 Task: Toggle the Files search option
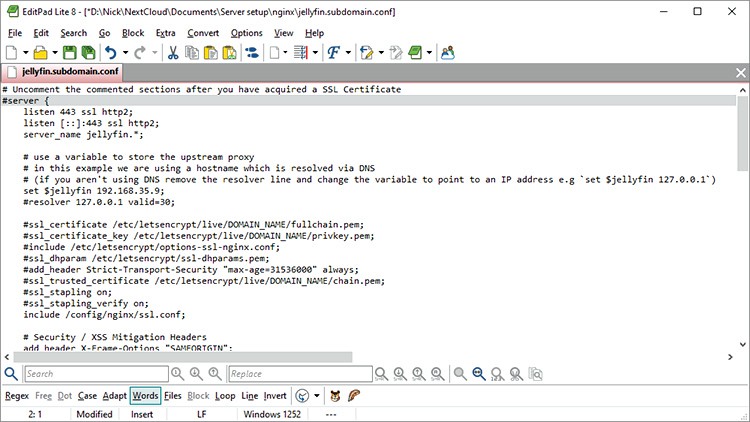(x=173, y=396)
